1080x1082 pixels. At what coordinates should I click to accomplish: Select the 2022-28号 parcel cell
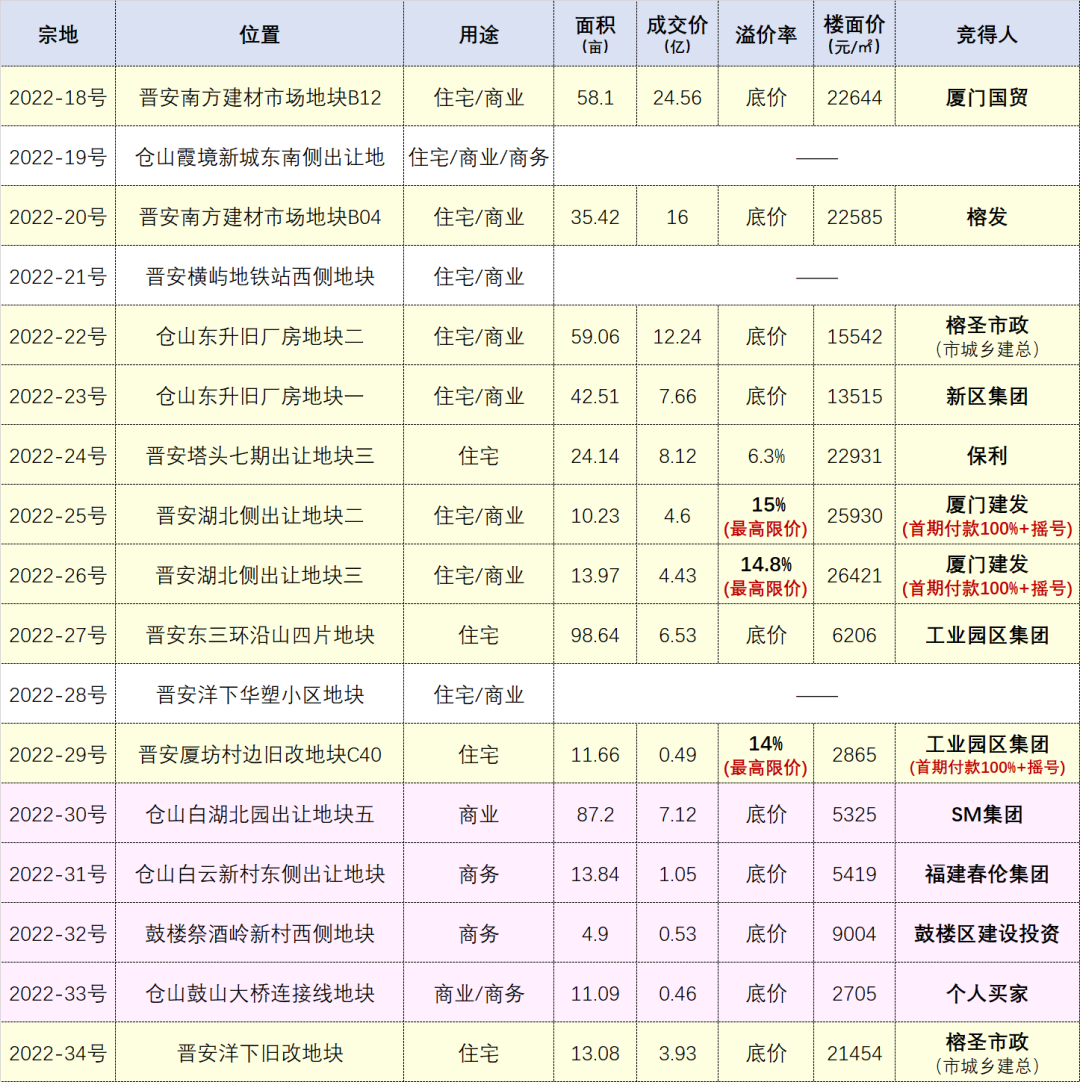tap(58, 694)
